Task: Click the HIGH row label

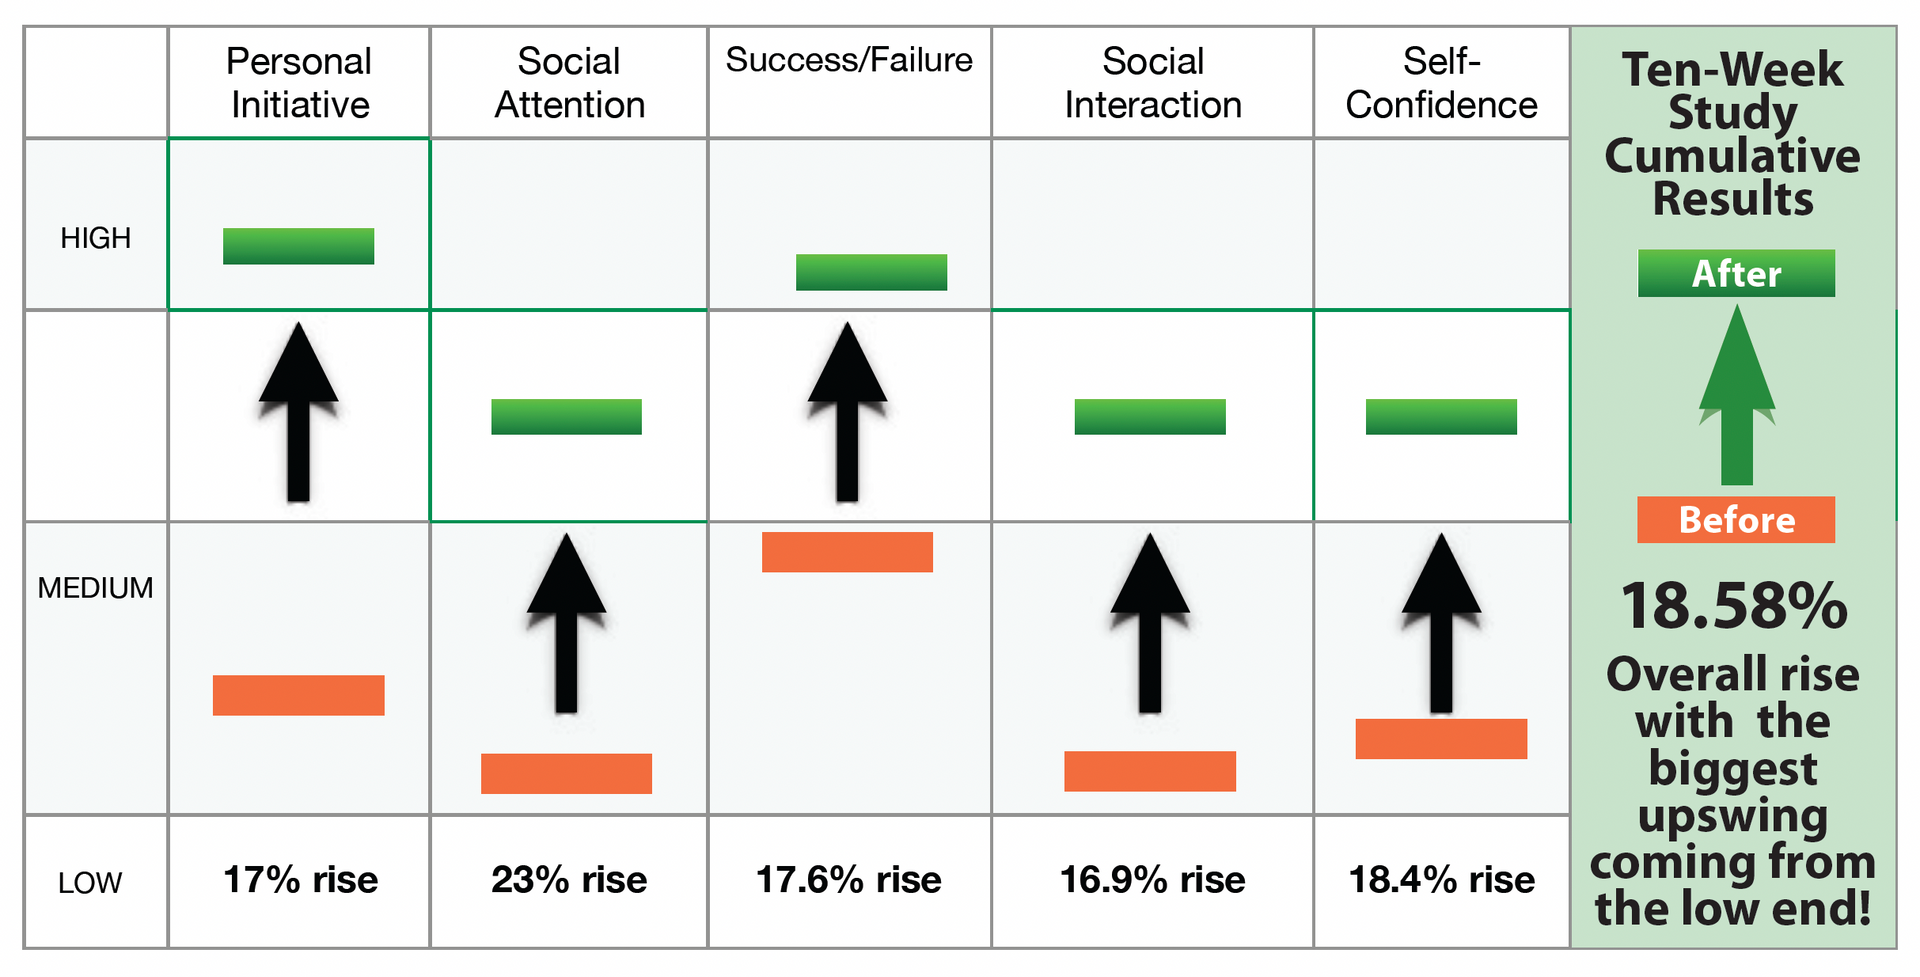Action: (x=96, y=238)
